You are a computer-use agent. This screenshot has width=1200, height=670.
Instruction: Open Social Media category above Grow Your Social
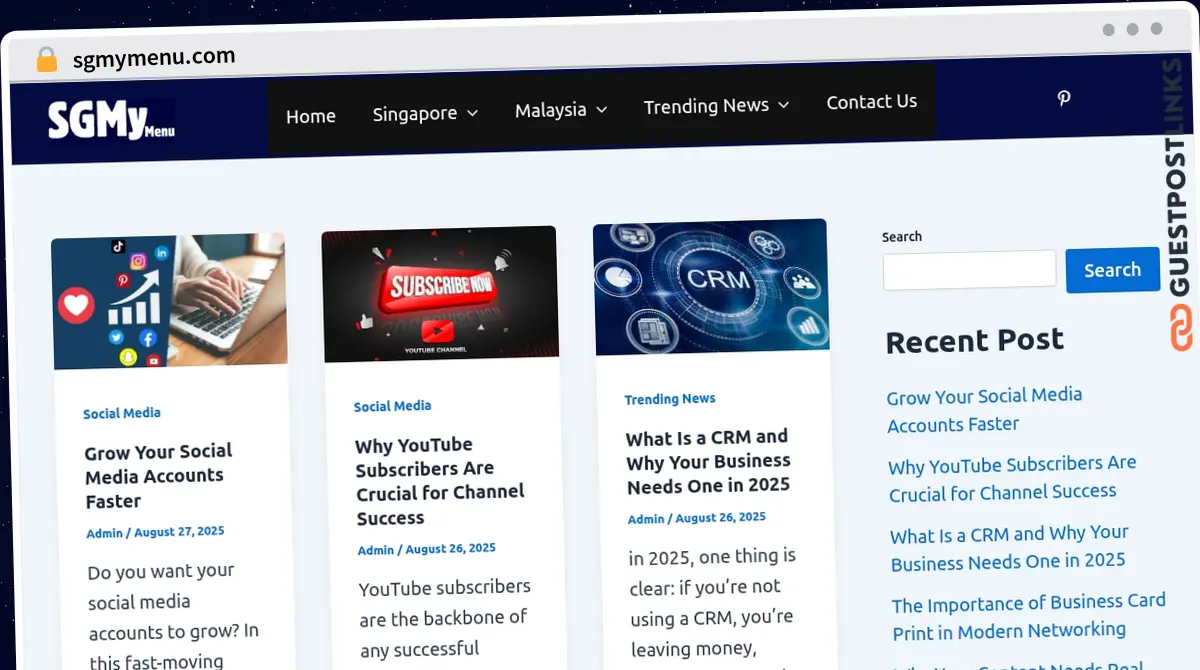(122, 413)
